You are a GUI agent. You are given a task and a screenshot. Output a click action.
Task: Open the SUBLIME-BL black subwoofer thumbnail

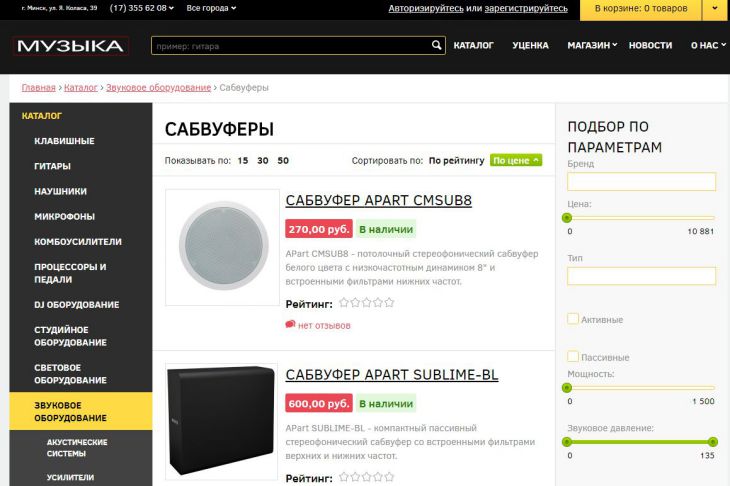(x=222, y=421)
